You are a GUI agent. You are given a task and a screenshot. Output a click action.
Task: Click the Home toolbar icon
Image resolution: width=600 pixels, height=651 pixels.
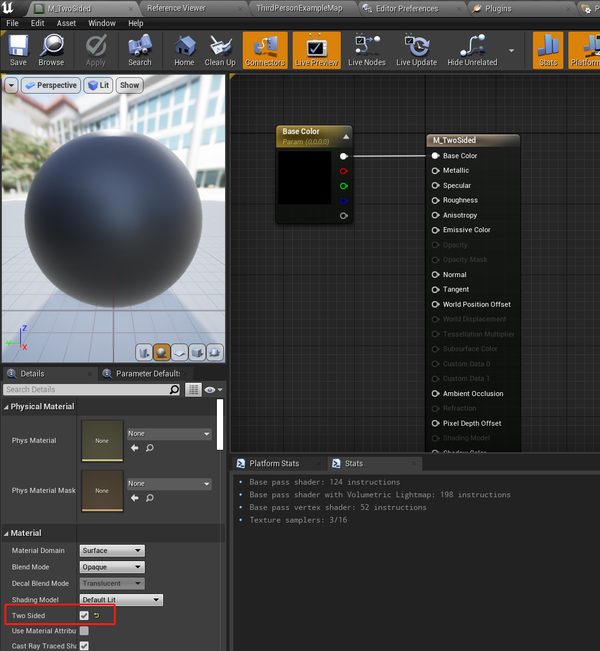click(184, 50)
